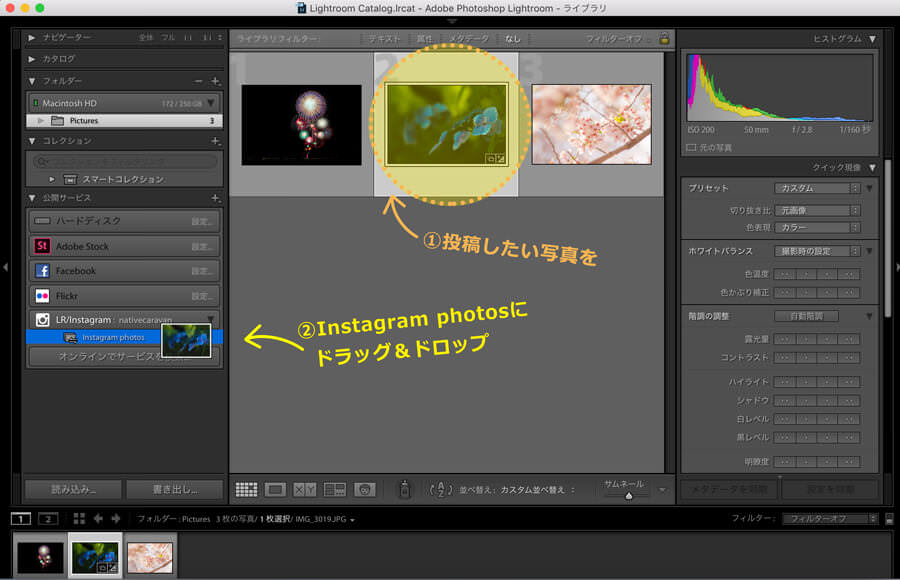Viewport: 900px width, 580px height.
Task: Open the プリセット dropdown showing カスタム
Action: click(817, 188)
